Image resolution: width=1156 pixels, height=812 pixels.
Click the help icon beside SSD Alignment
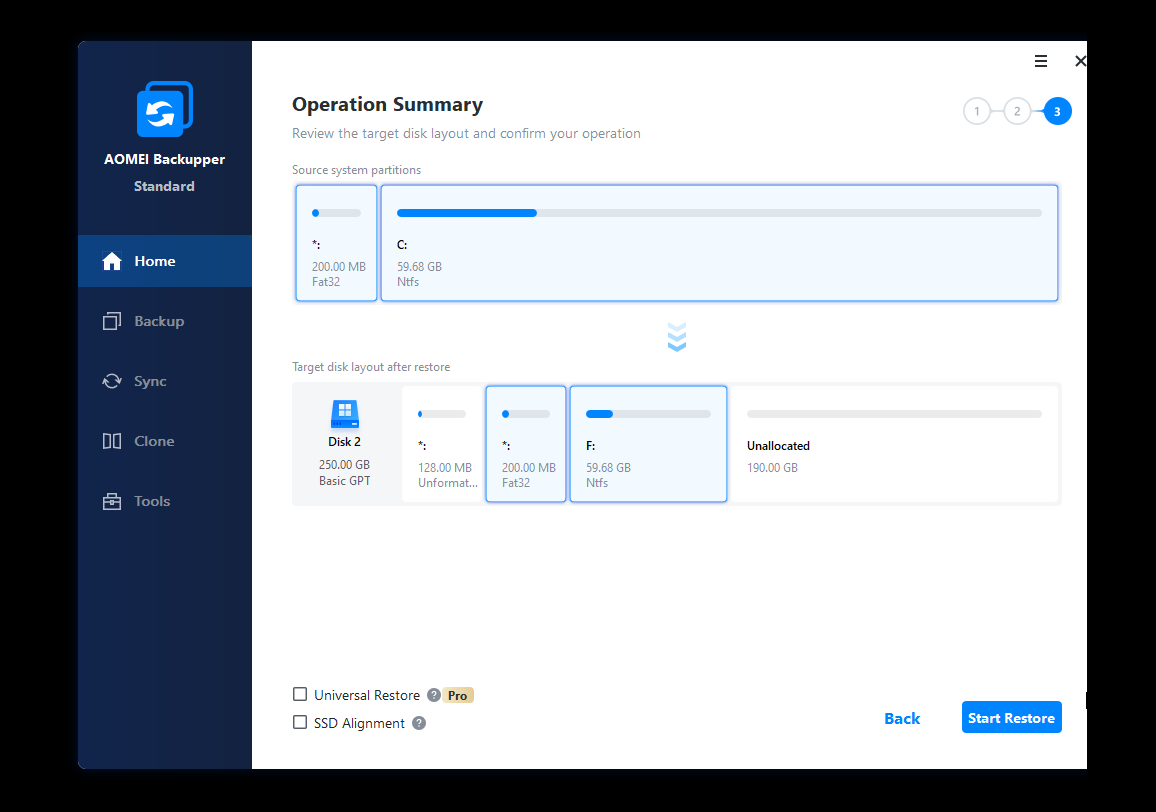pos(419,723)
